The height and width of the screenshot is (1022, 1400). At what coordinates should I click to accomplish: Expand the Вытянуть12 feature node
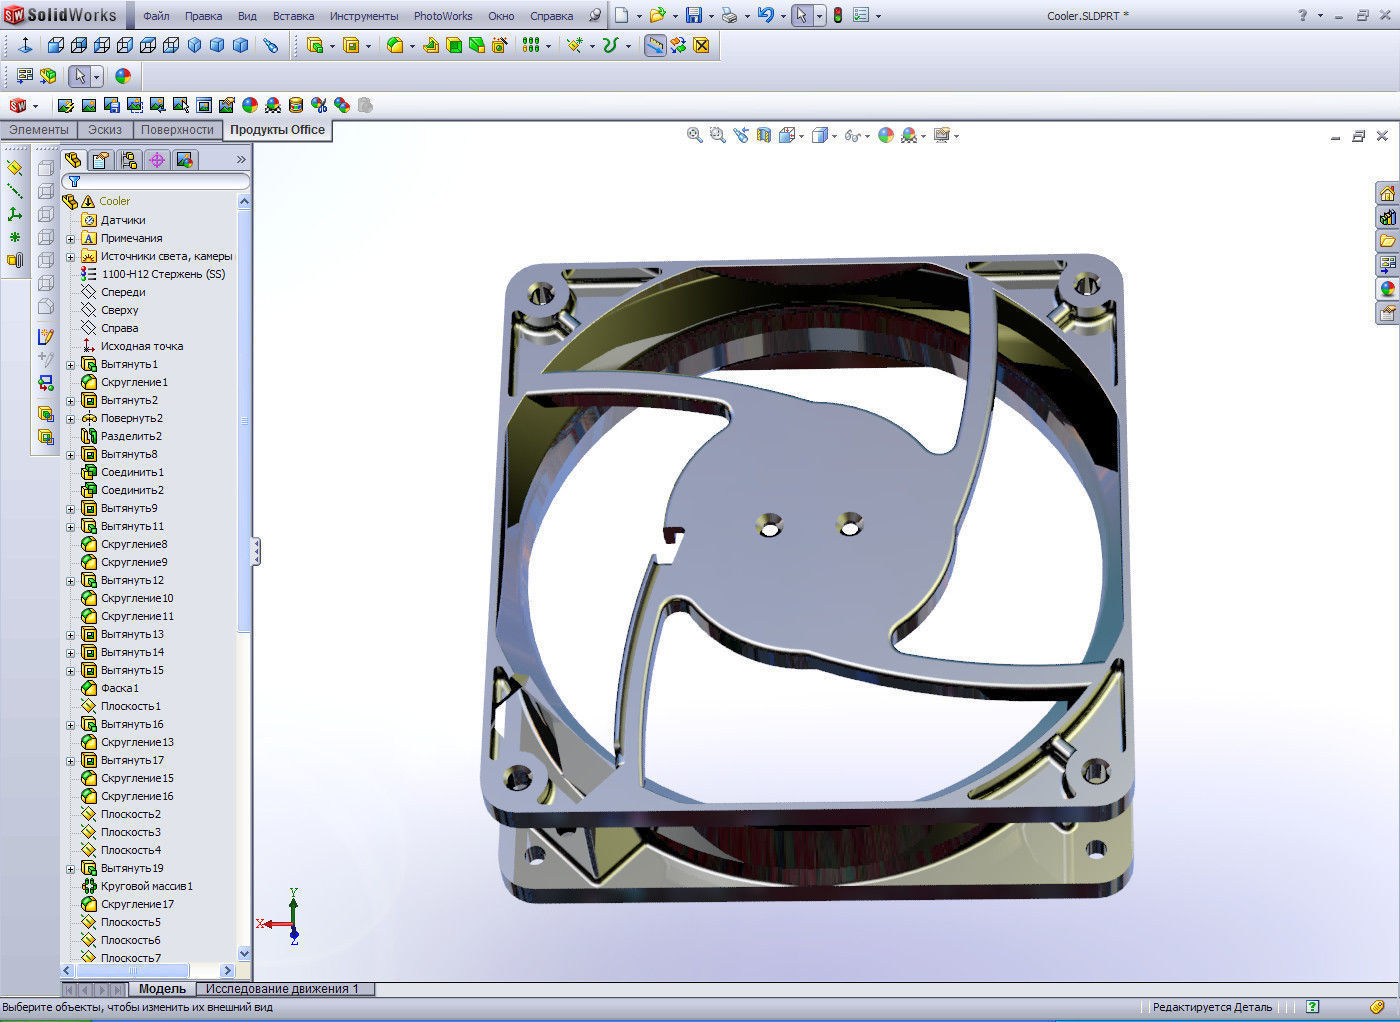[71, 581]
